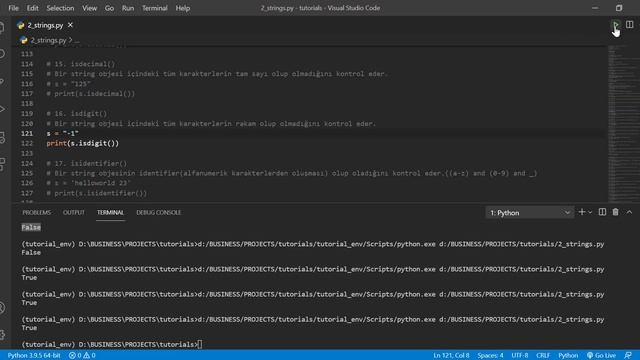The image size is (640, 360).
Task: Kill the terminal with trash icon
Action: pos(615,212)
